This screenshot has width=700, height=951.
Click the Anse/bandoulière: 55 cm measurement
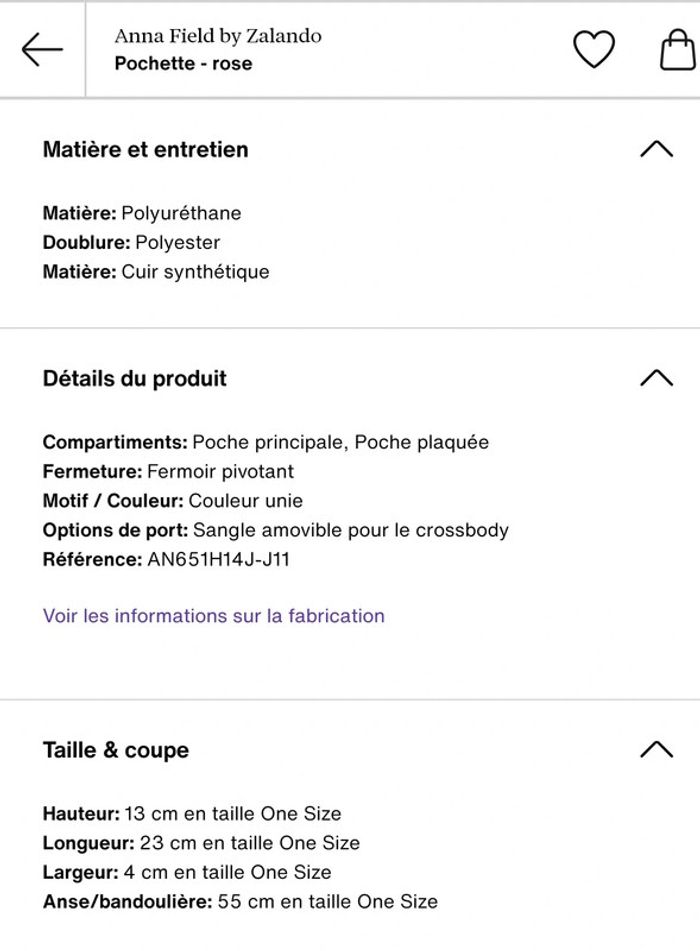pyautogui.click(x=239, y=901)
